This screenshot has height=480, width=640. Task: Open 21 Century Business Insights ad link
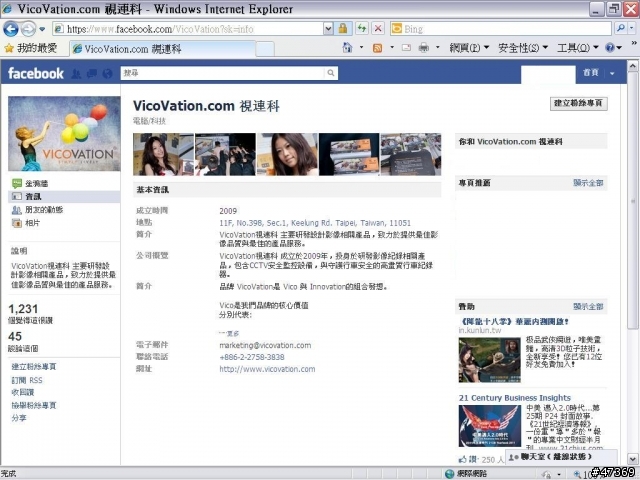(515, 398)
